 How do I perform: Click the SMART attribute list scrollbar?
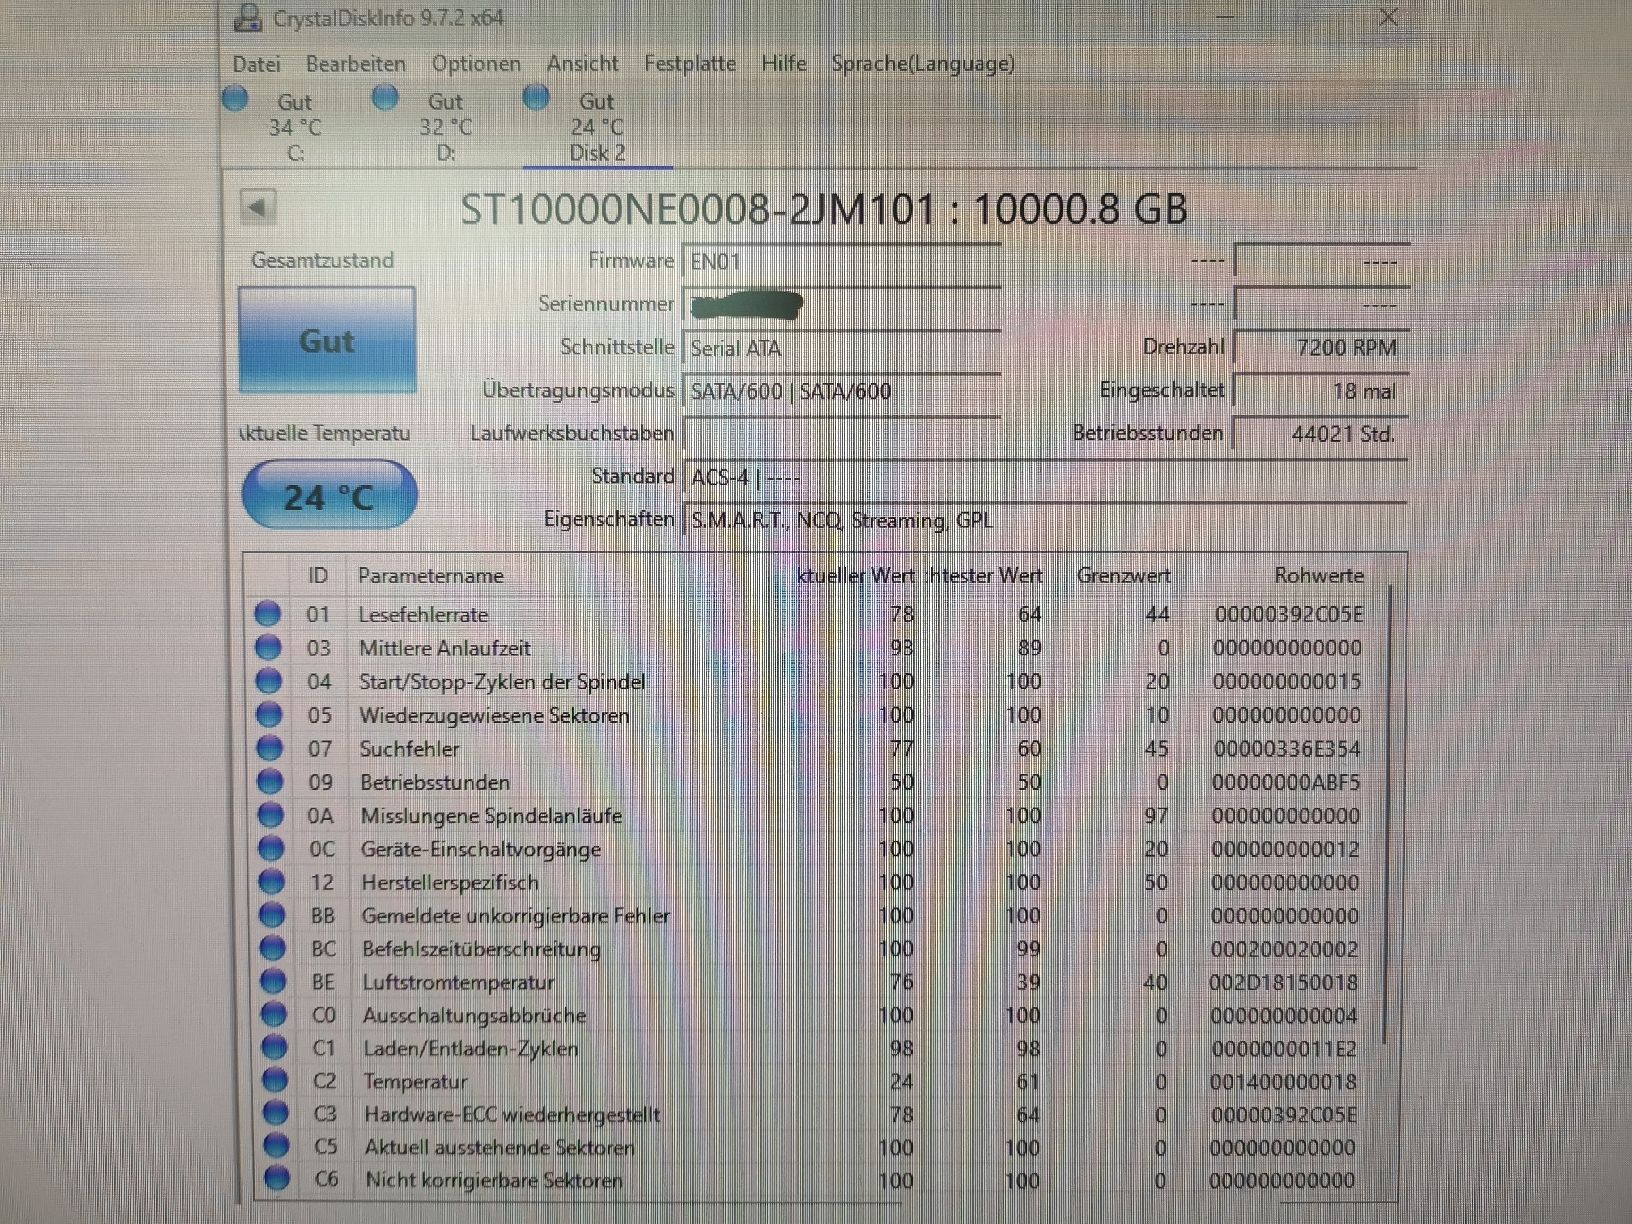(1388, 815)
